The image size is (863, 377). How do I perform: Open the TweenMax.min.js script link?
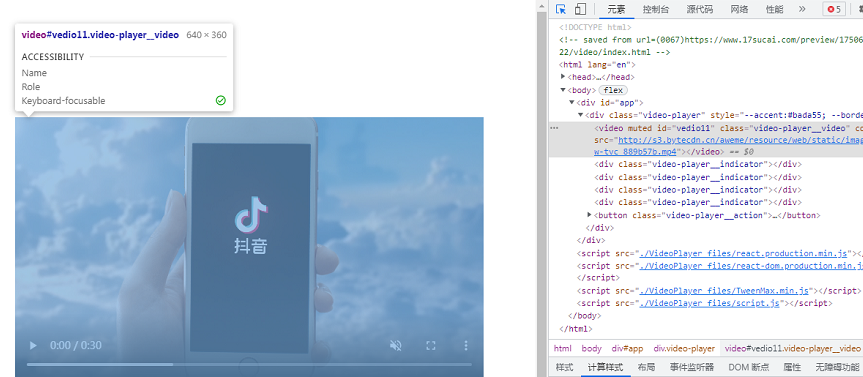pos(723,291)
